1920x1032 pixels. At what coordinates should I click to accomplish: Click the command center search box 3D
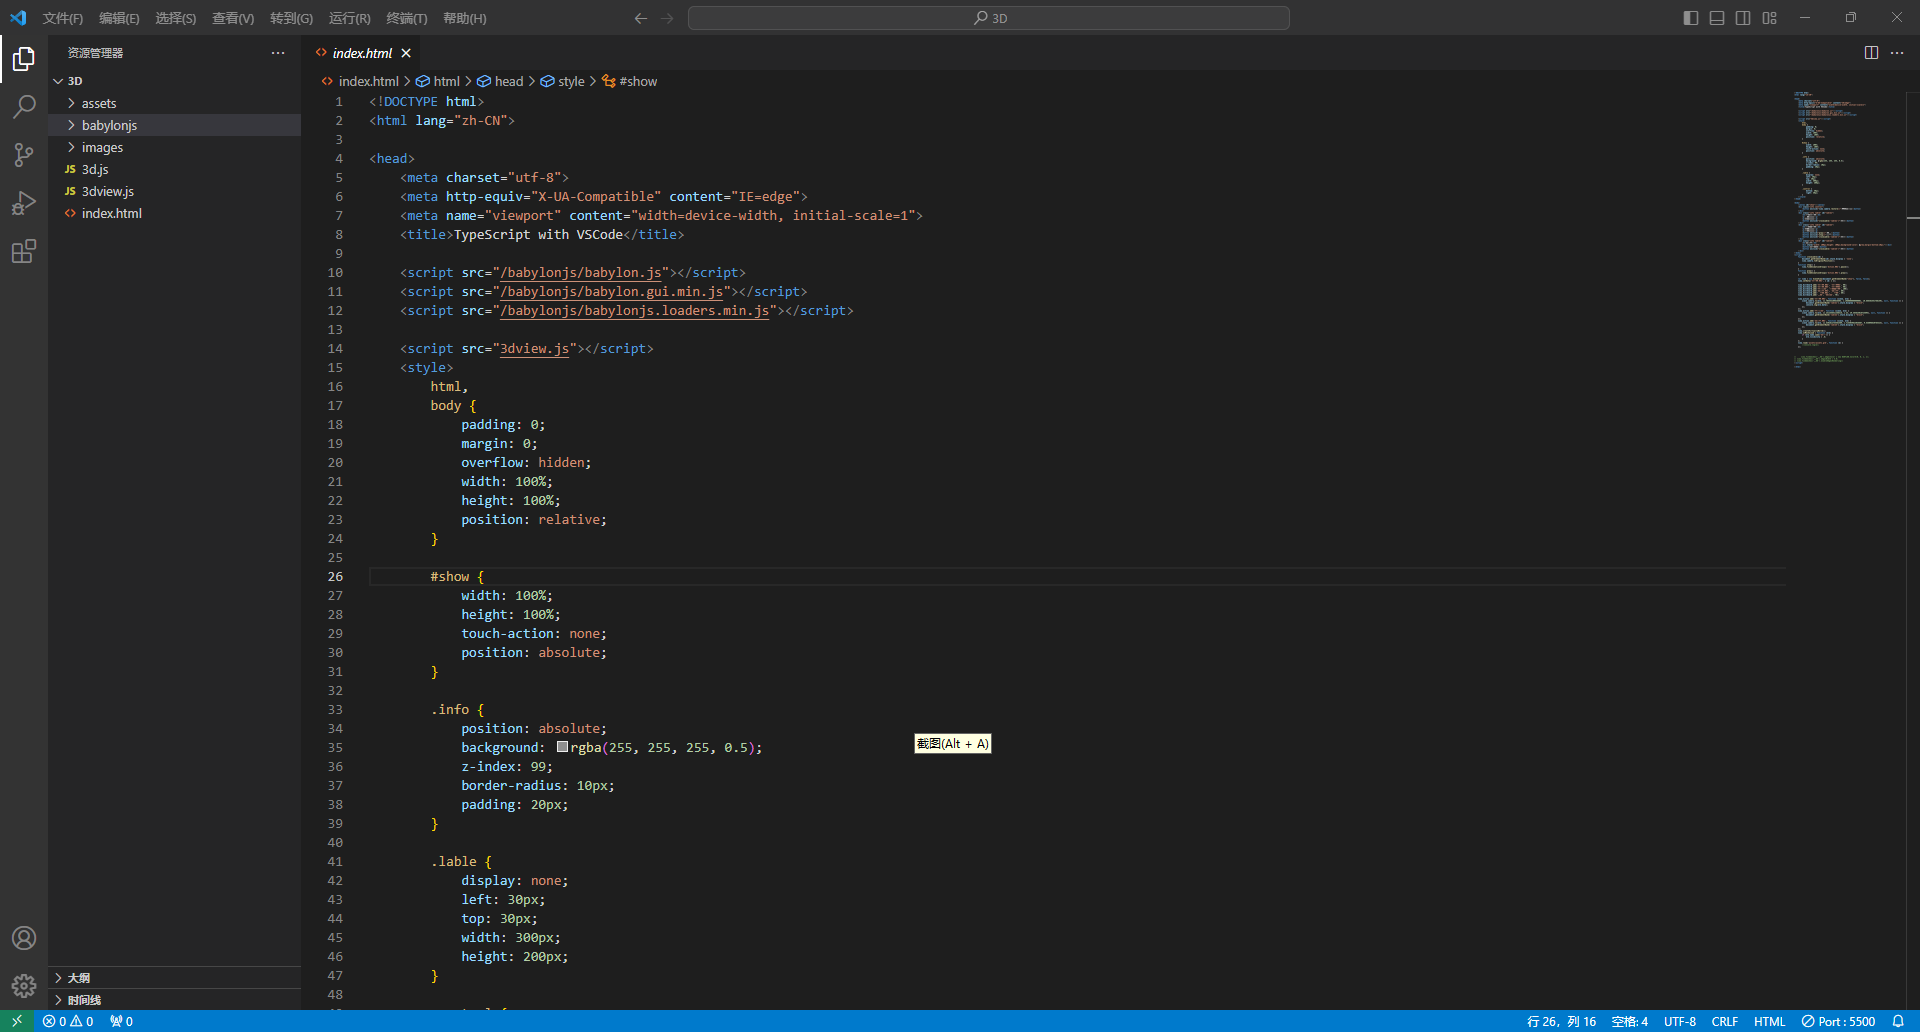pyautogui.click(x=988, y=18)
